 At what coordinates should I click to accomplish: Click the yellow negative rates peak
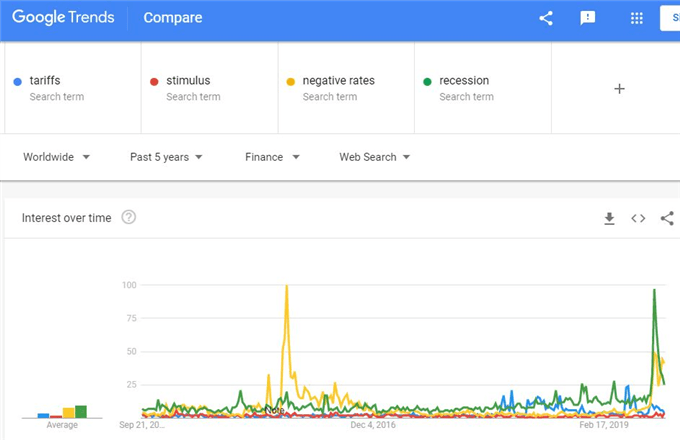[x=287, y=287]
